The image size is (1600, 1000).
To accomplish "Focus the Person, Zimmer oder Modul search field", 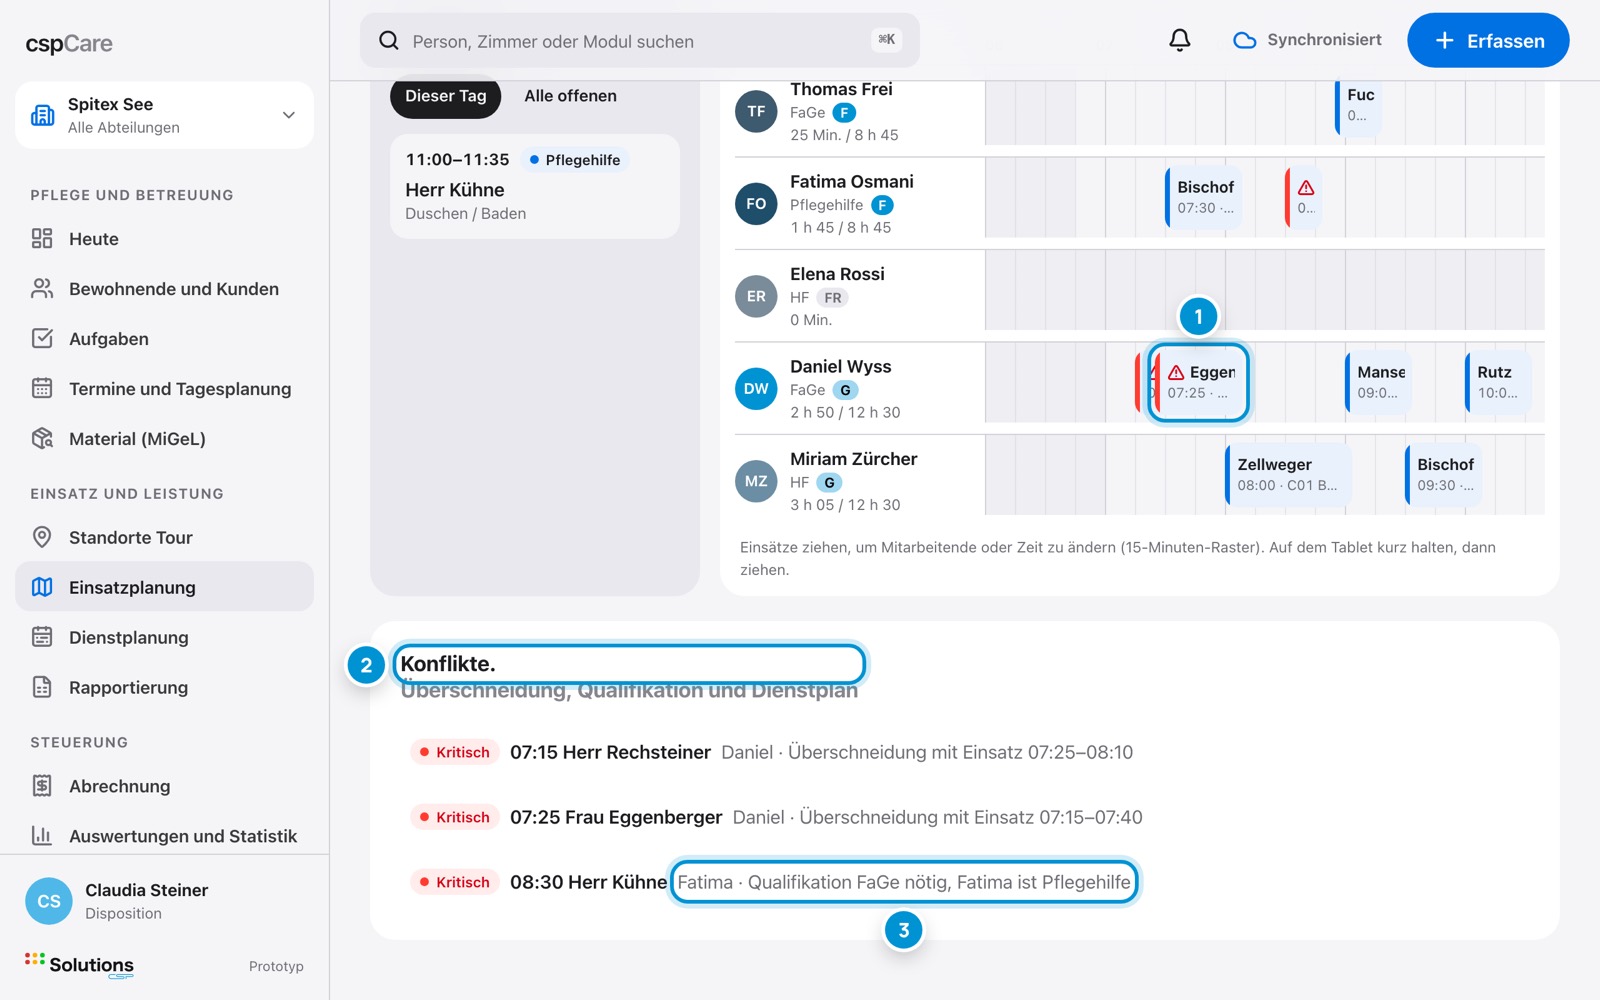I will point(640,41).
